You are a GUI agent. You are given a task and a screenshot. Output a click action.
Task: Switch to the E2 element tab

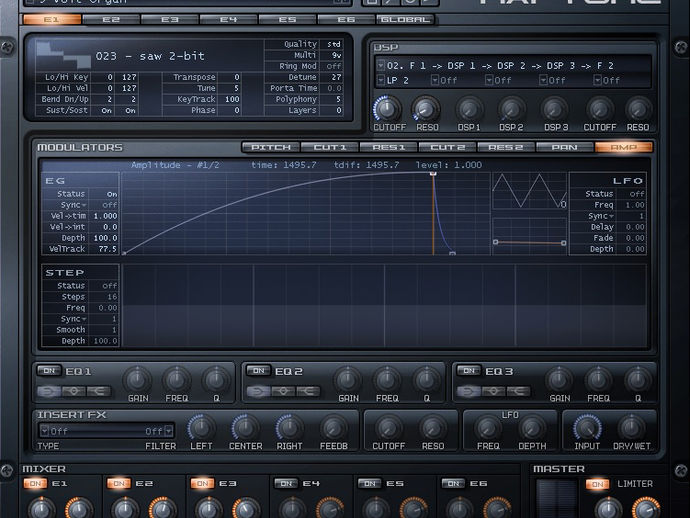click(111, 19)
